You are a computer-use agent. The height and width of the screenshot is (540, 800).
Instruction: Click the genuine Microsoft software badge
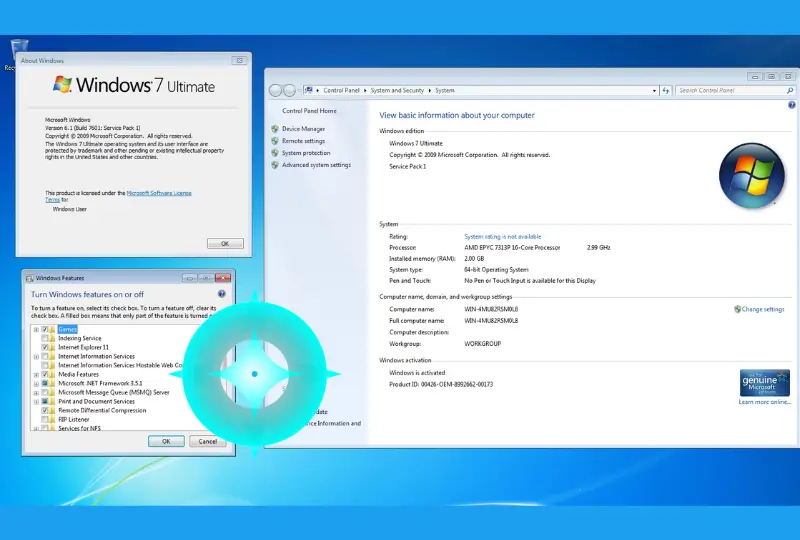(765, 383)
